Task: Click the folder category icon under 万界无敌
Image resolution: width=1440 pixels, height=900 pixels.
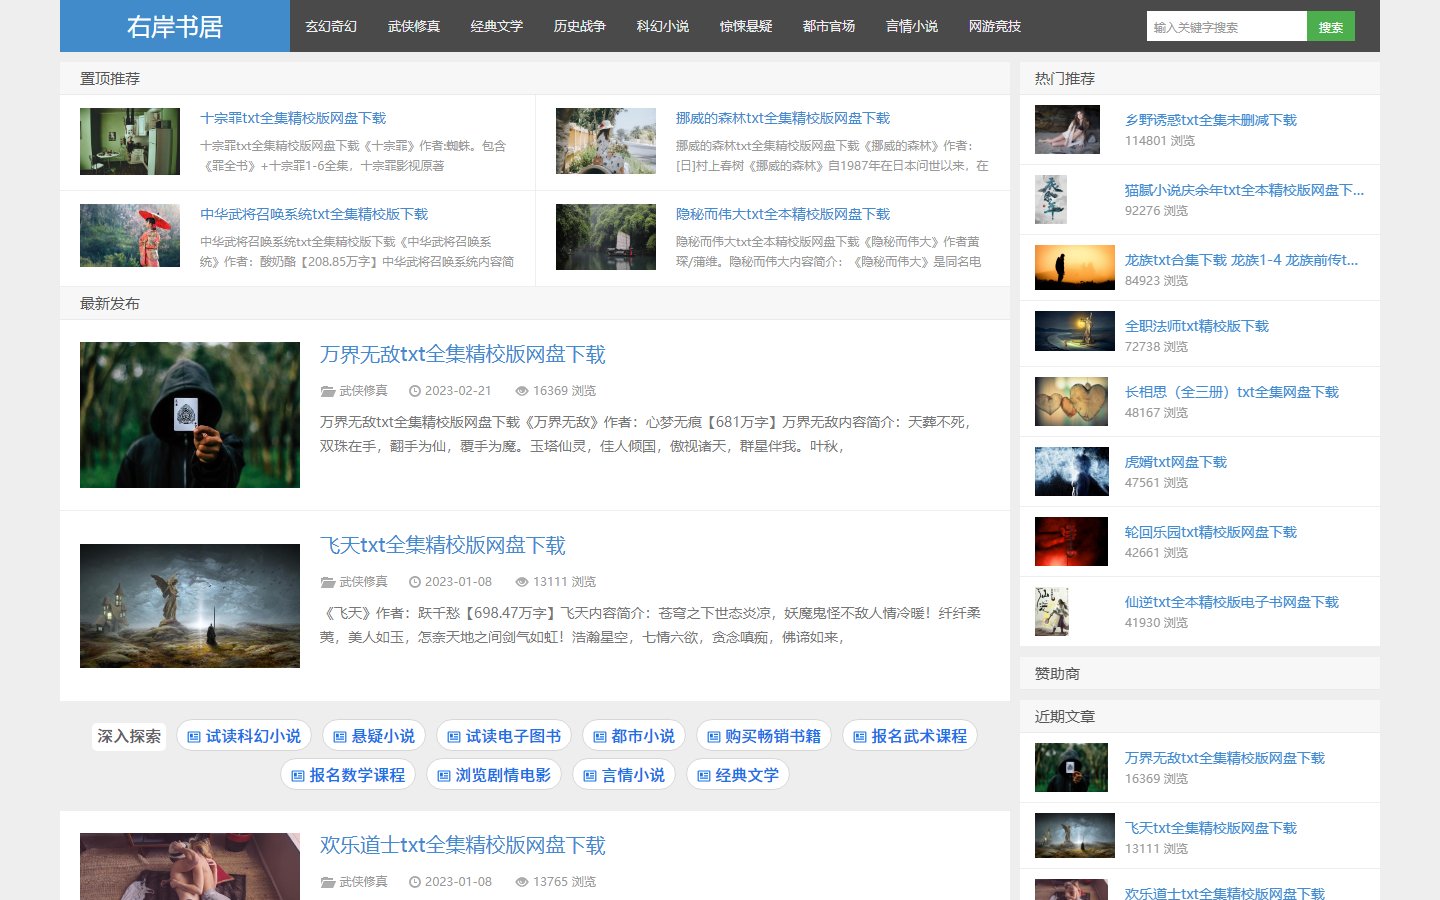Action: coord(328,391)
